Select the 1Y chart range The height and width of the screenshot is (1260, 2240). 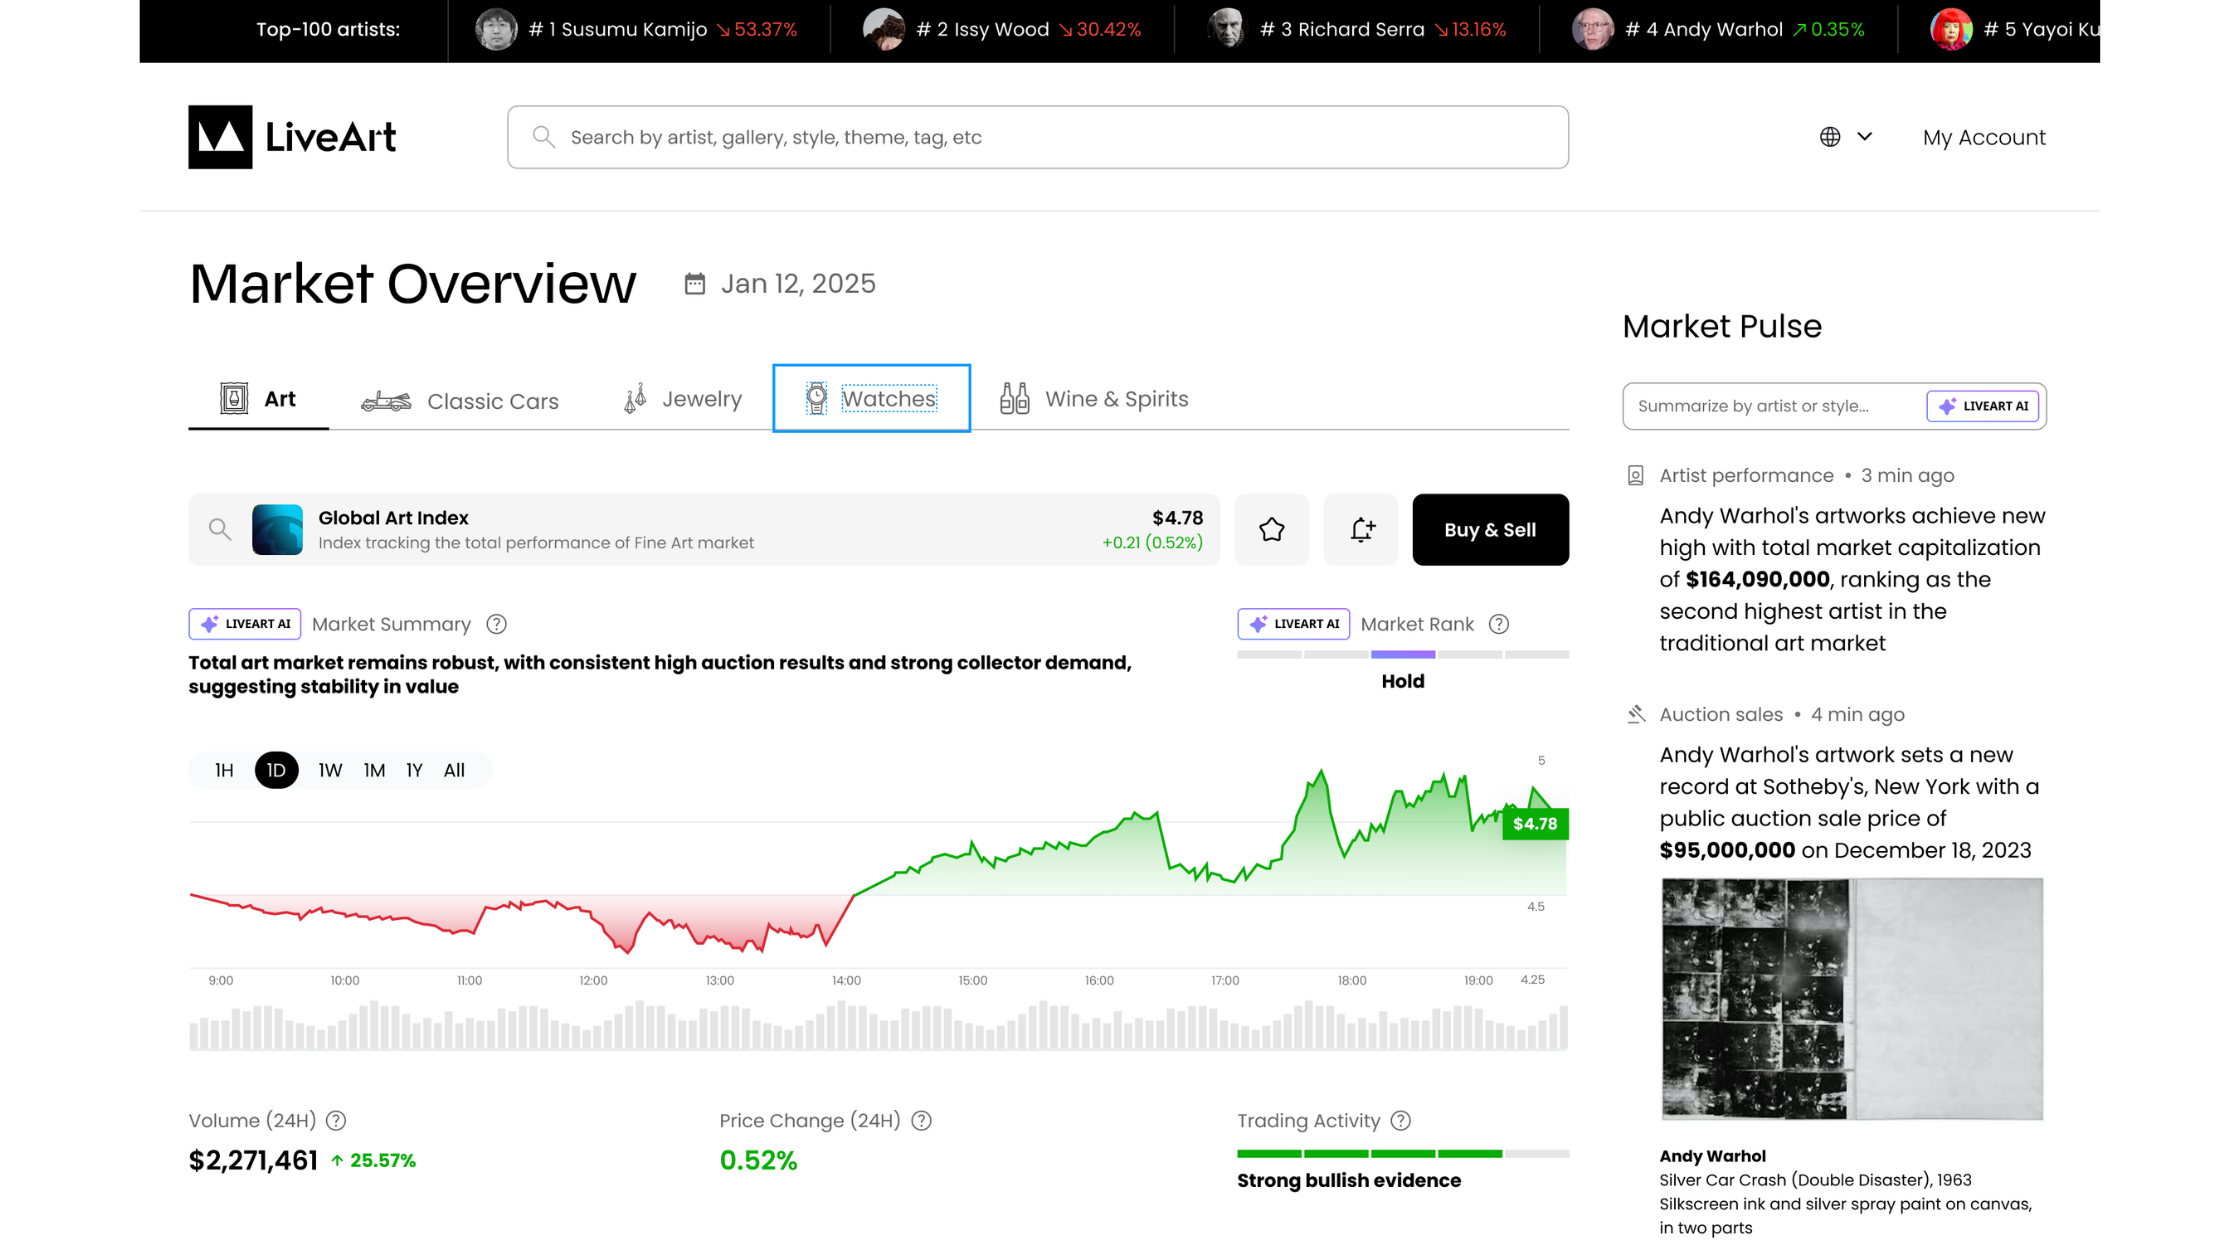click(x=414, y=770)
